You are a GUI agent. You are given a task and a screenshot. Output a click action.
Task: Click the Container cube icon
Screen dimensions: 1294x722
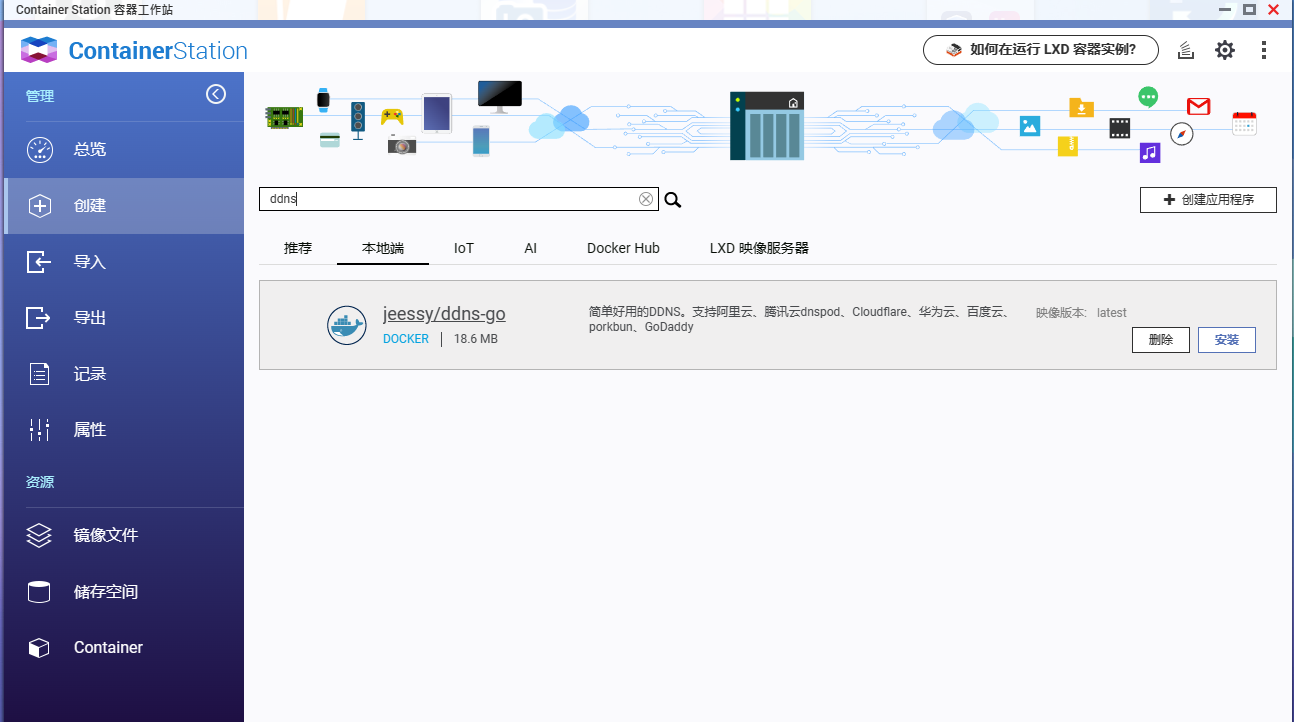click(39, 648)
